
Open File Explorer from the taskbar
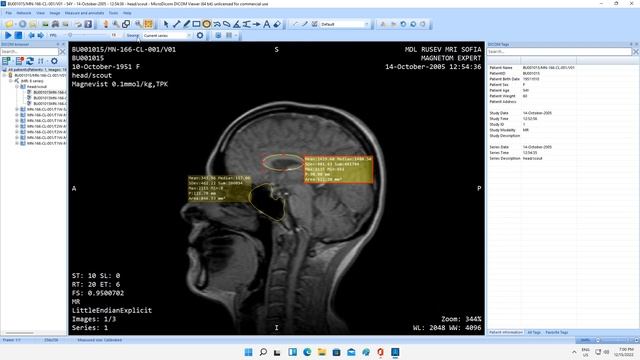point(322,352)
